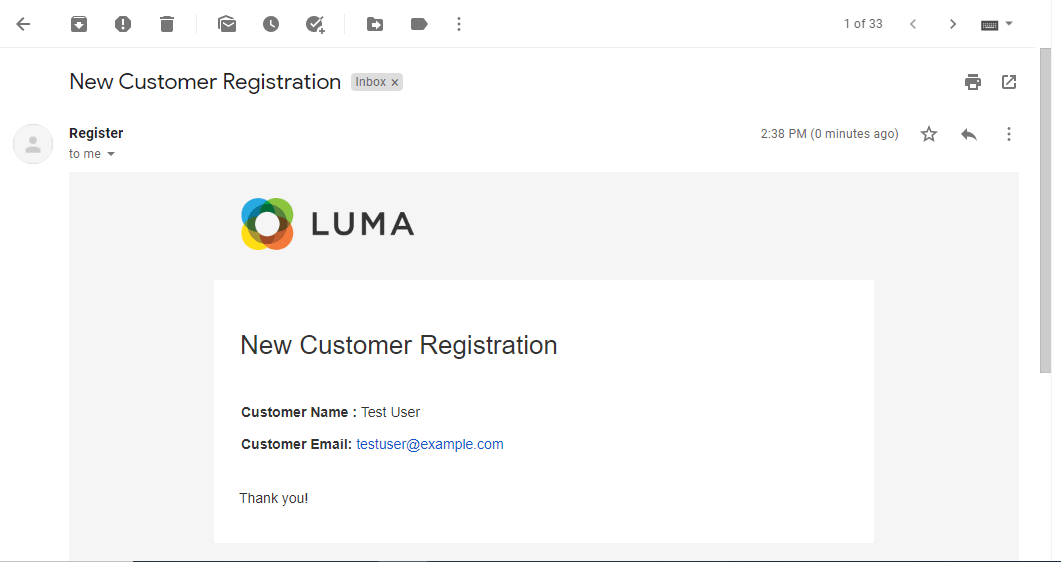
Task: Apply a label to this email
Action: coord(419,24)
